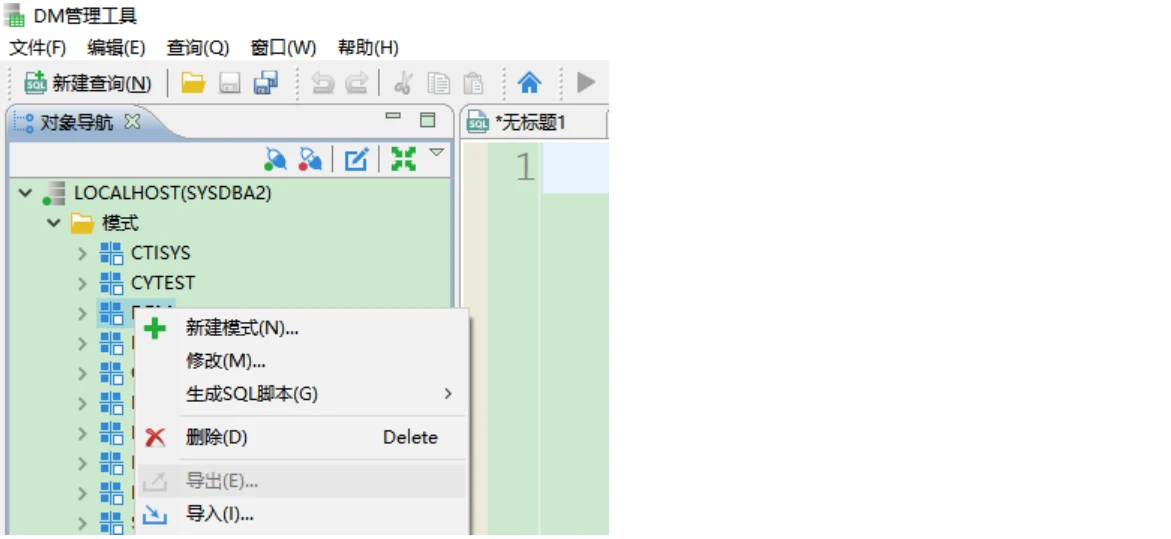The image size is (1171, 539).
Task: Click the Paste clipboard icon
Action: click(473, 83)
